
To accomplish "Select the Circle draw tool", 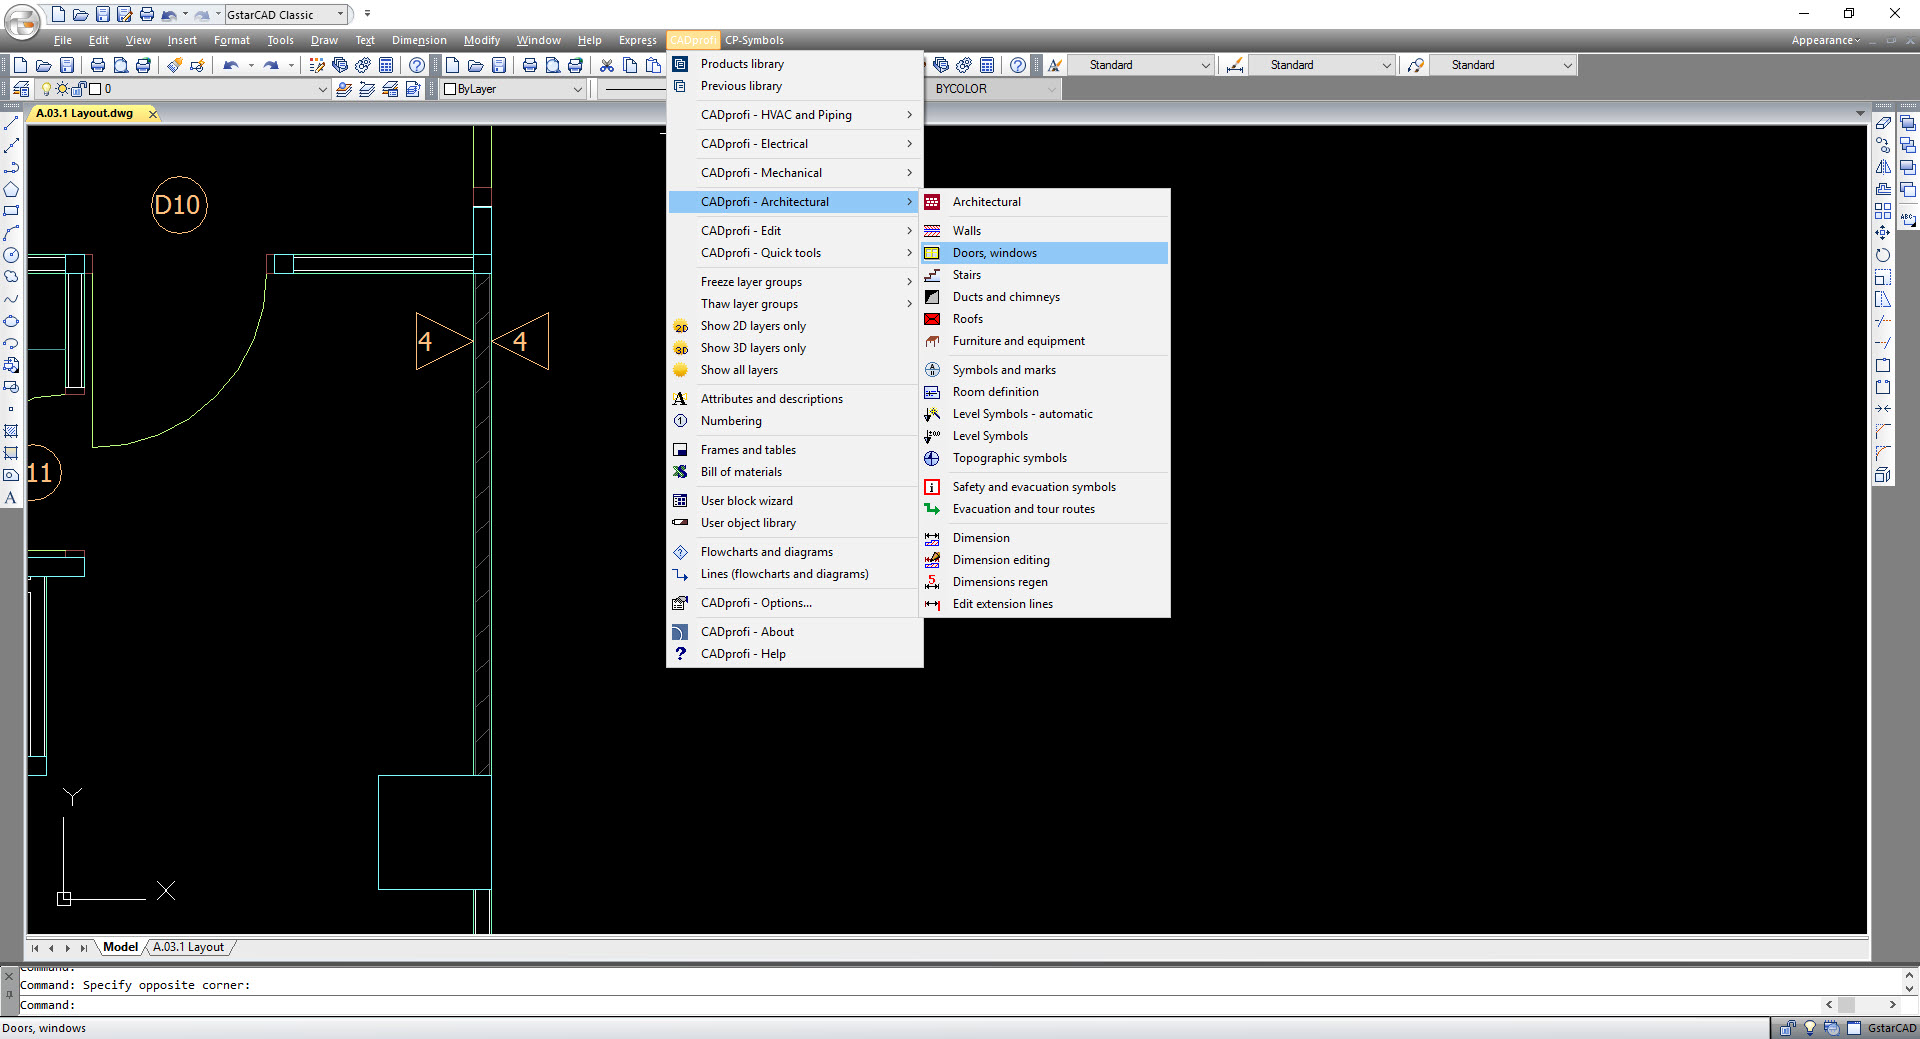I will (x=11, y=256).
